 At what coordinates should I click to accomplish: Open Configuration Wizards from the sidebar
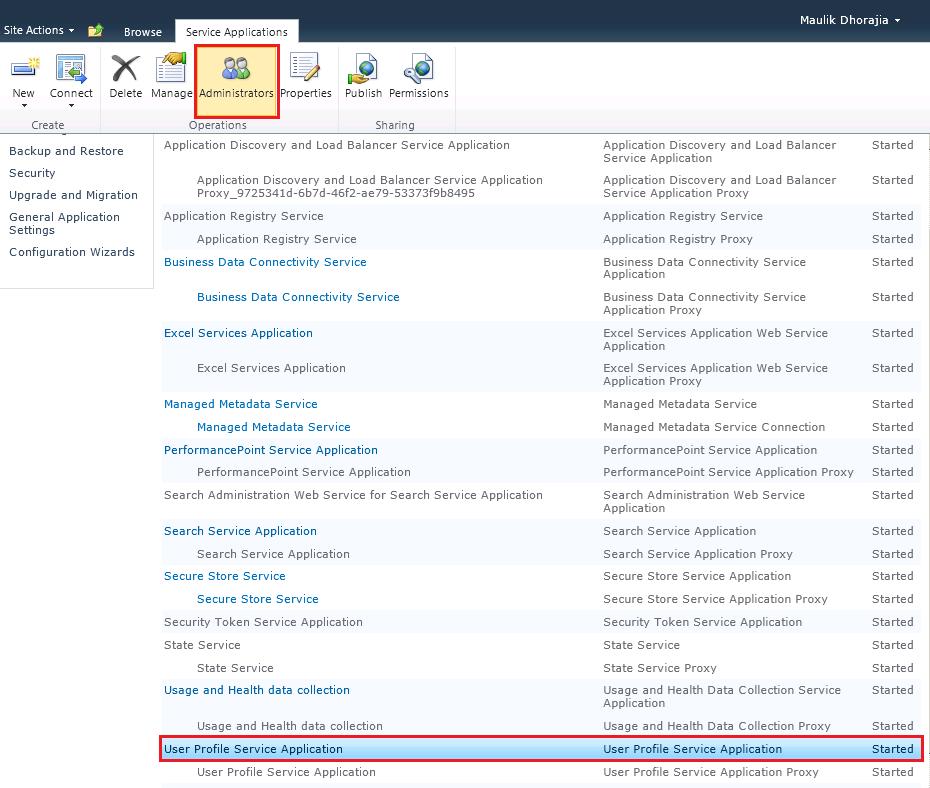(x=71, y=251)
